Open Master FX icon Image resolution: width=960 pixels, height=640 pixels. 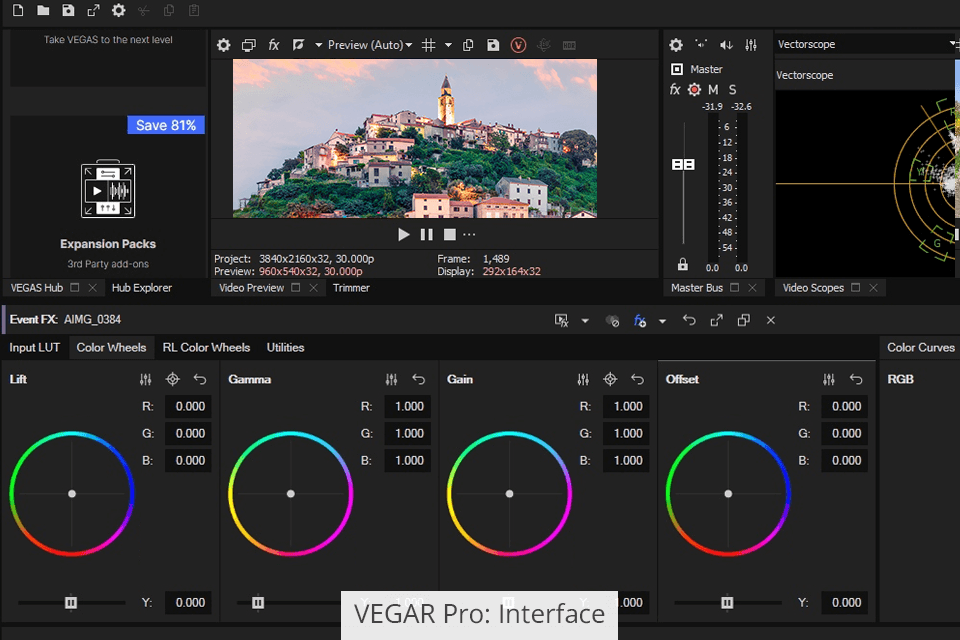(x=675, y=89)
